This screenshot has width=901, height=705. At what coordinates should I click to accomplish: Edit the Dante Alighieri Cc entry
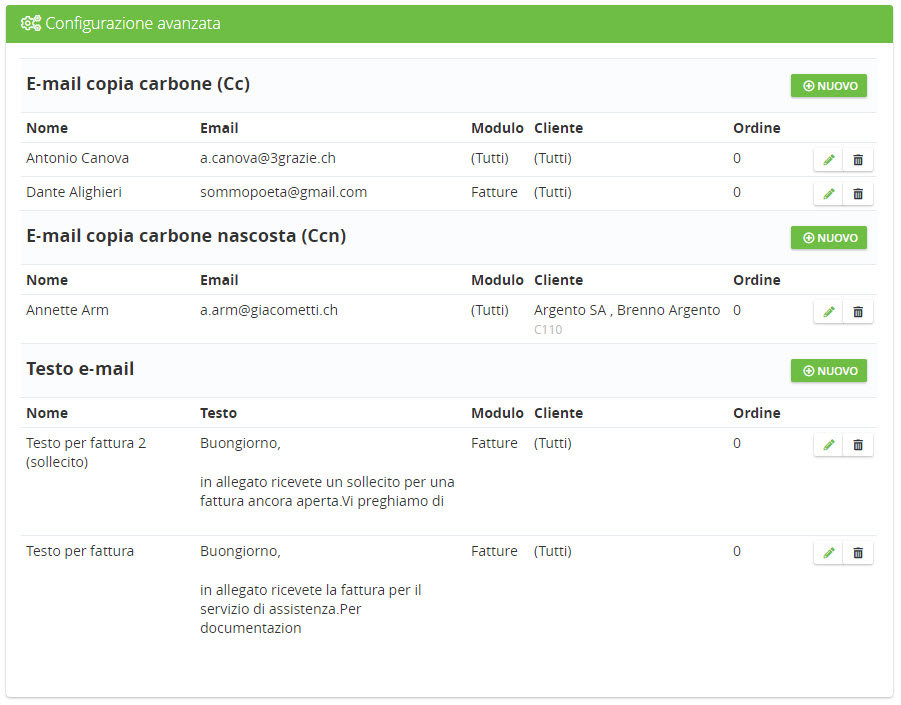pyautogui.click(x=828, y=194)
